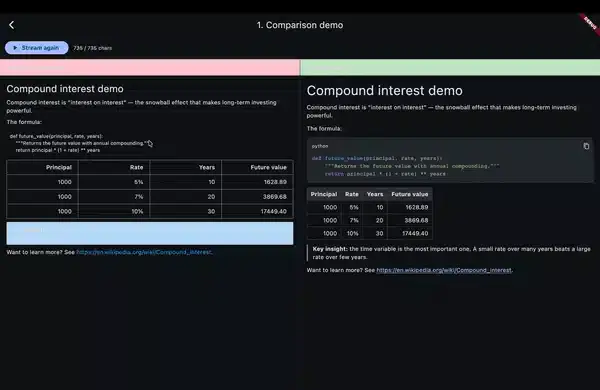
Task: Click the return principal line in right code block
Action: 385,174
